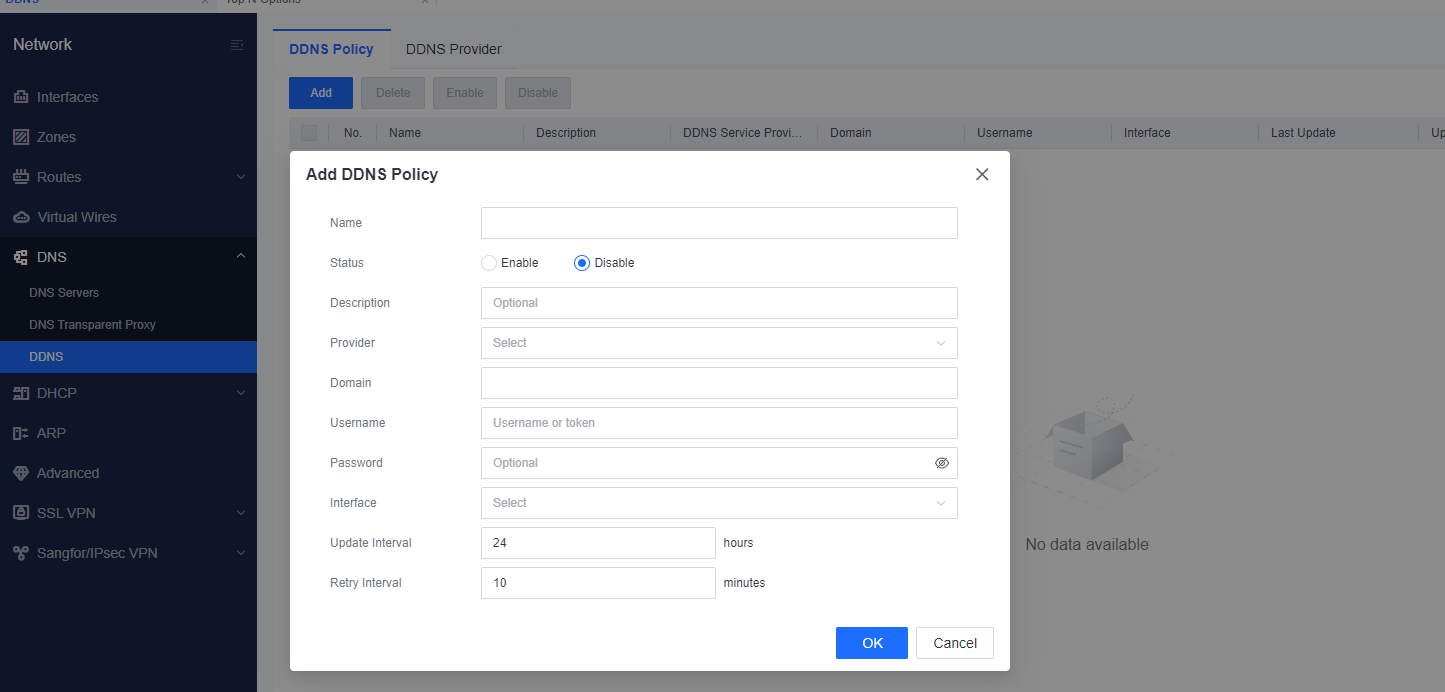This screenshot has height=692, width=1445.
Task: Click the Cancel button
Action: (x=954, y=643)
